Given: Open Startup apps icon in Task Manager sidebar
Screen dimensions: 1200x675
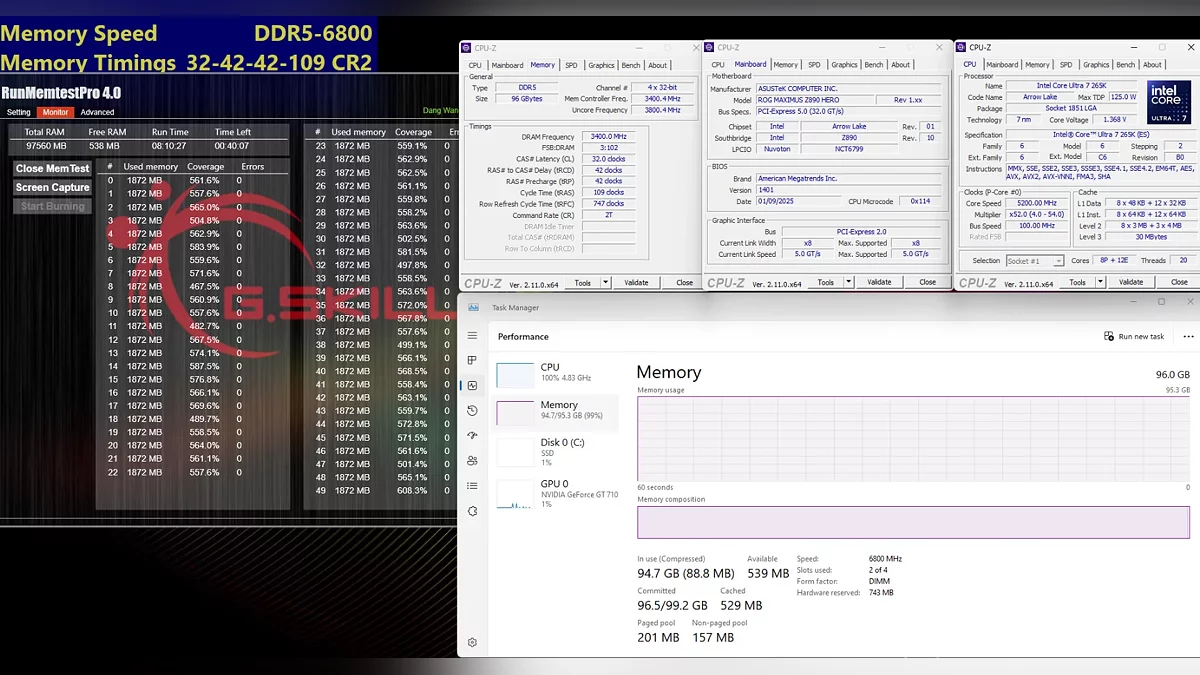Looking at the screenshot, I should (473, 436).
